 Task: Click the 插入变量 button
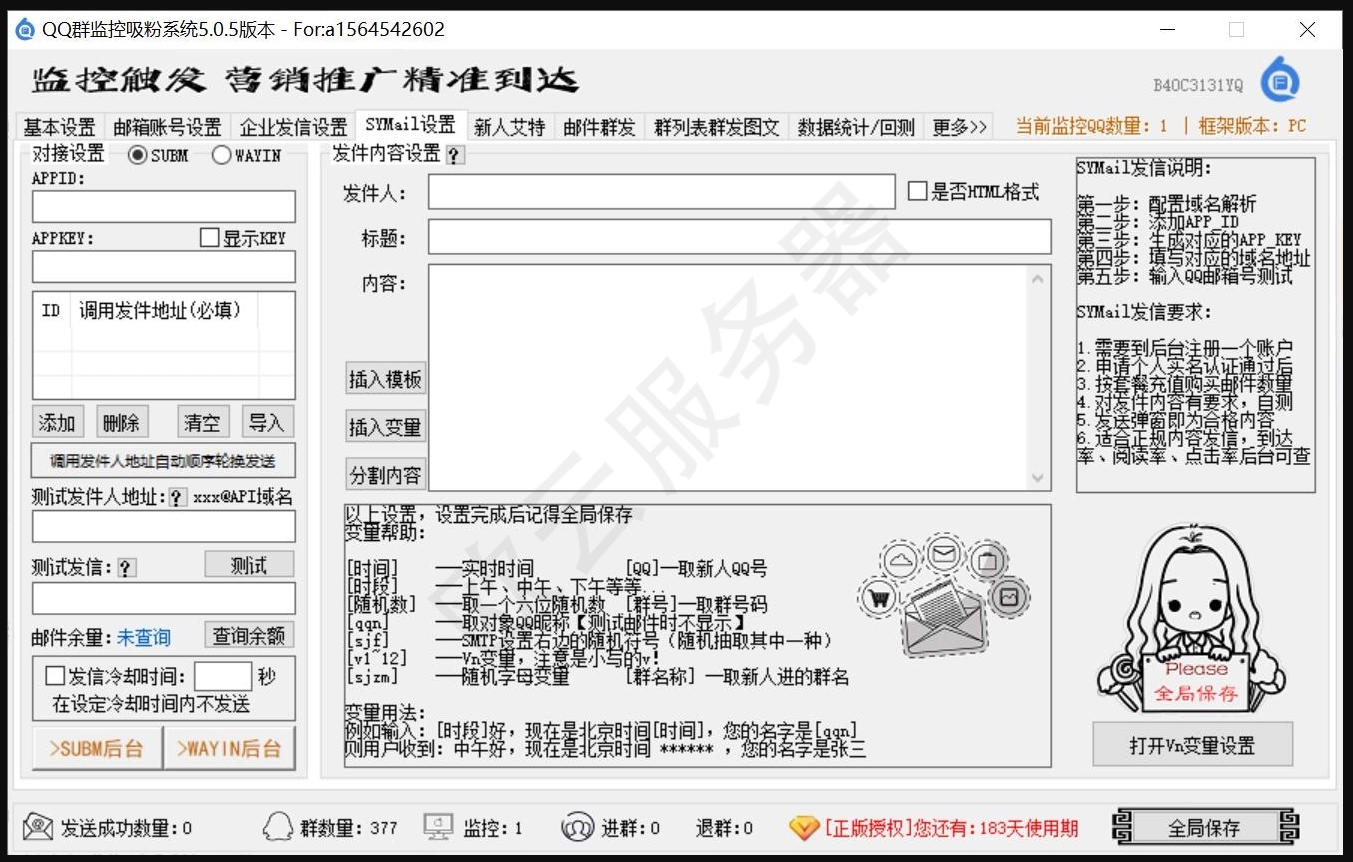[386, 427]
